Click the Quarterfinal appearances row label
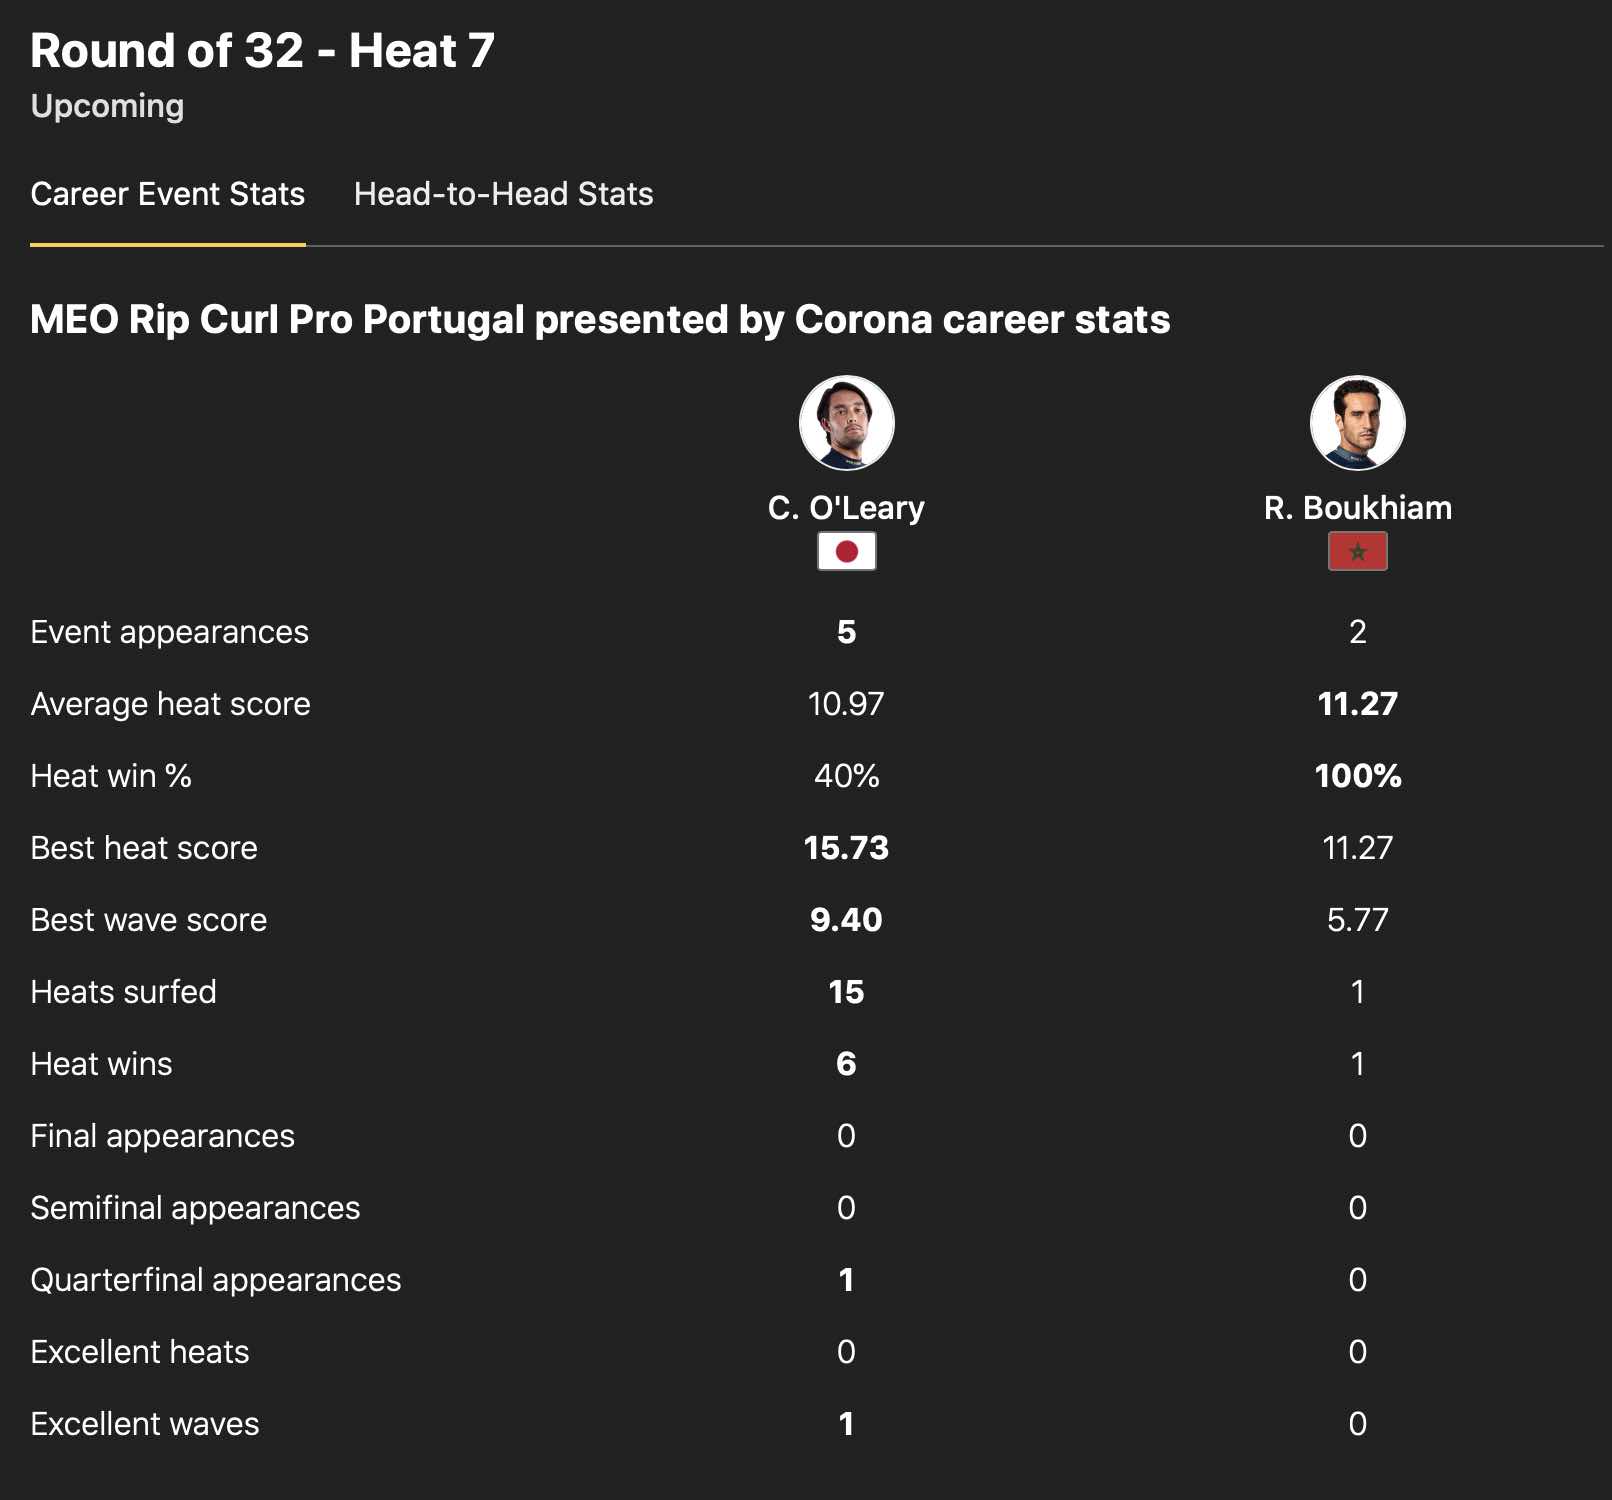Viewport: 1612px width, 1500px height. click(x=215, y=1280)
